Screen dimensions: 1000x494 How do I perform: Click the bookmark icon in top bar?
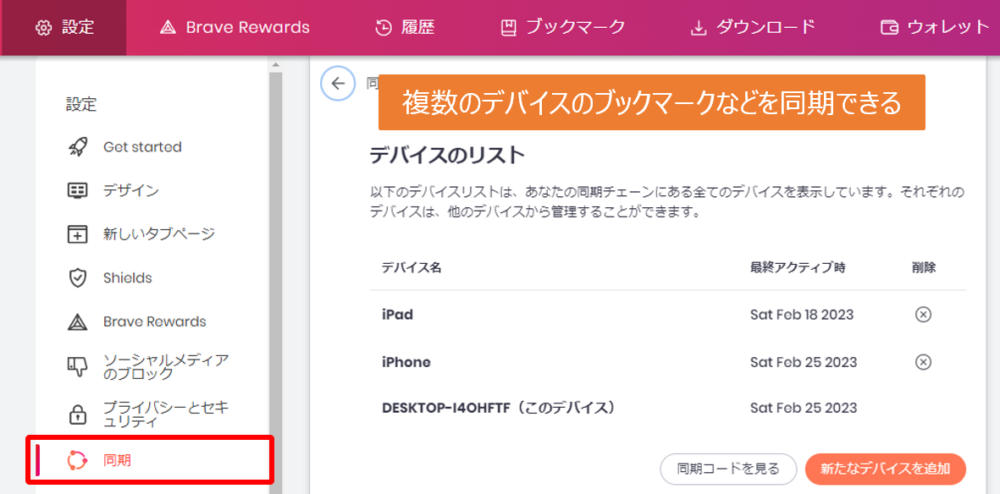(508, 28)
